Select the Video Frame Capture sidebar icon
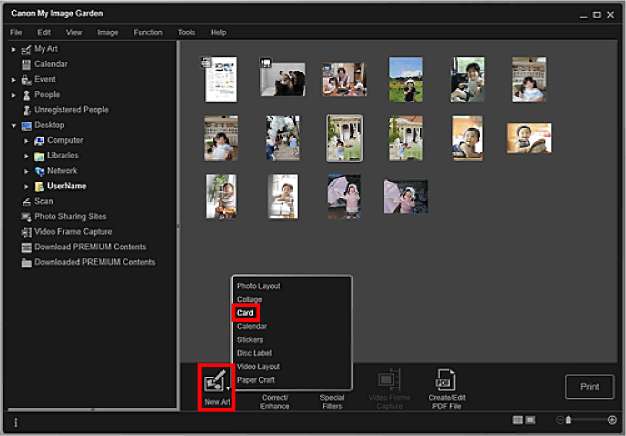The width and height of the screenshot is (626, 436). [26, 232]
